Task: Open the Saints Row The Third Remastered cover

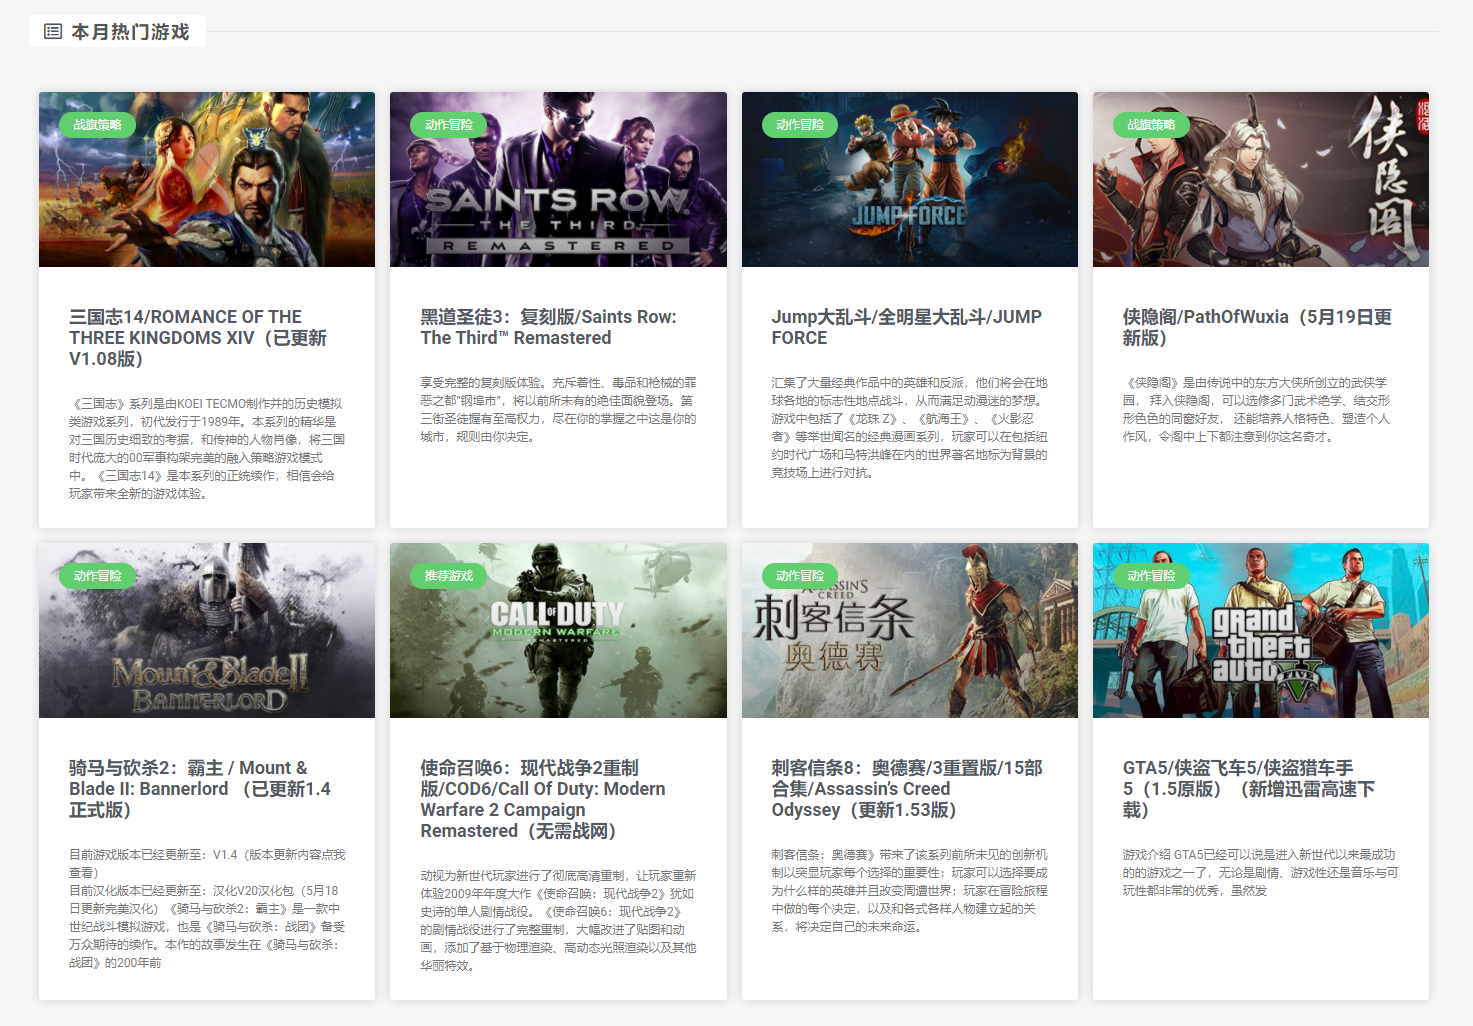Action: click(x=558, y=180)
